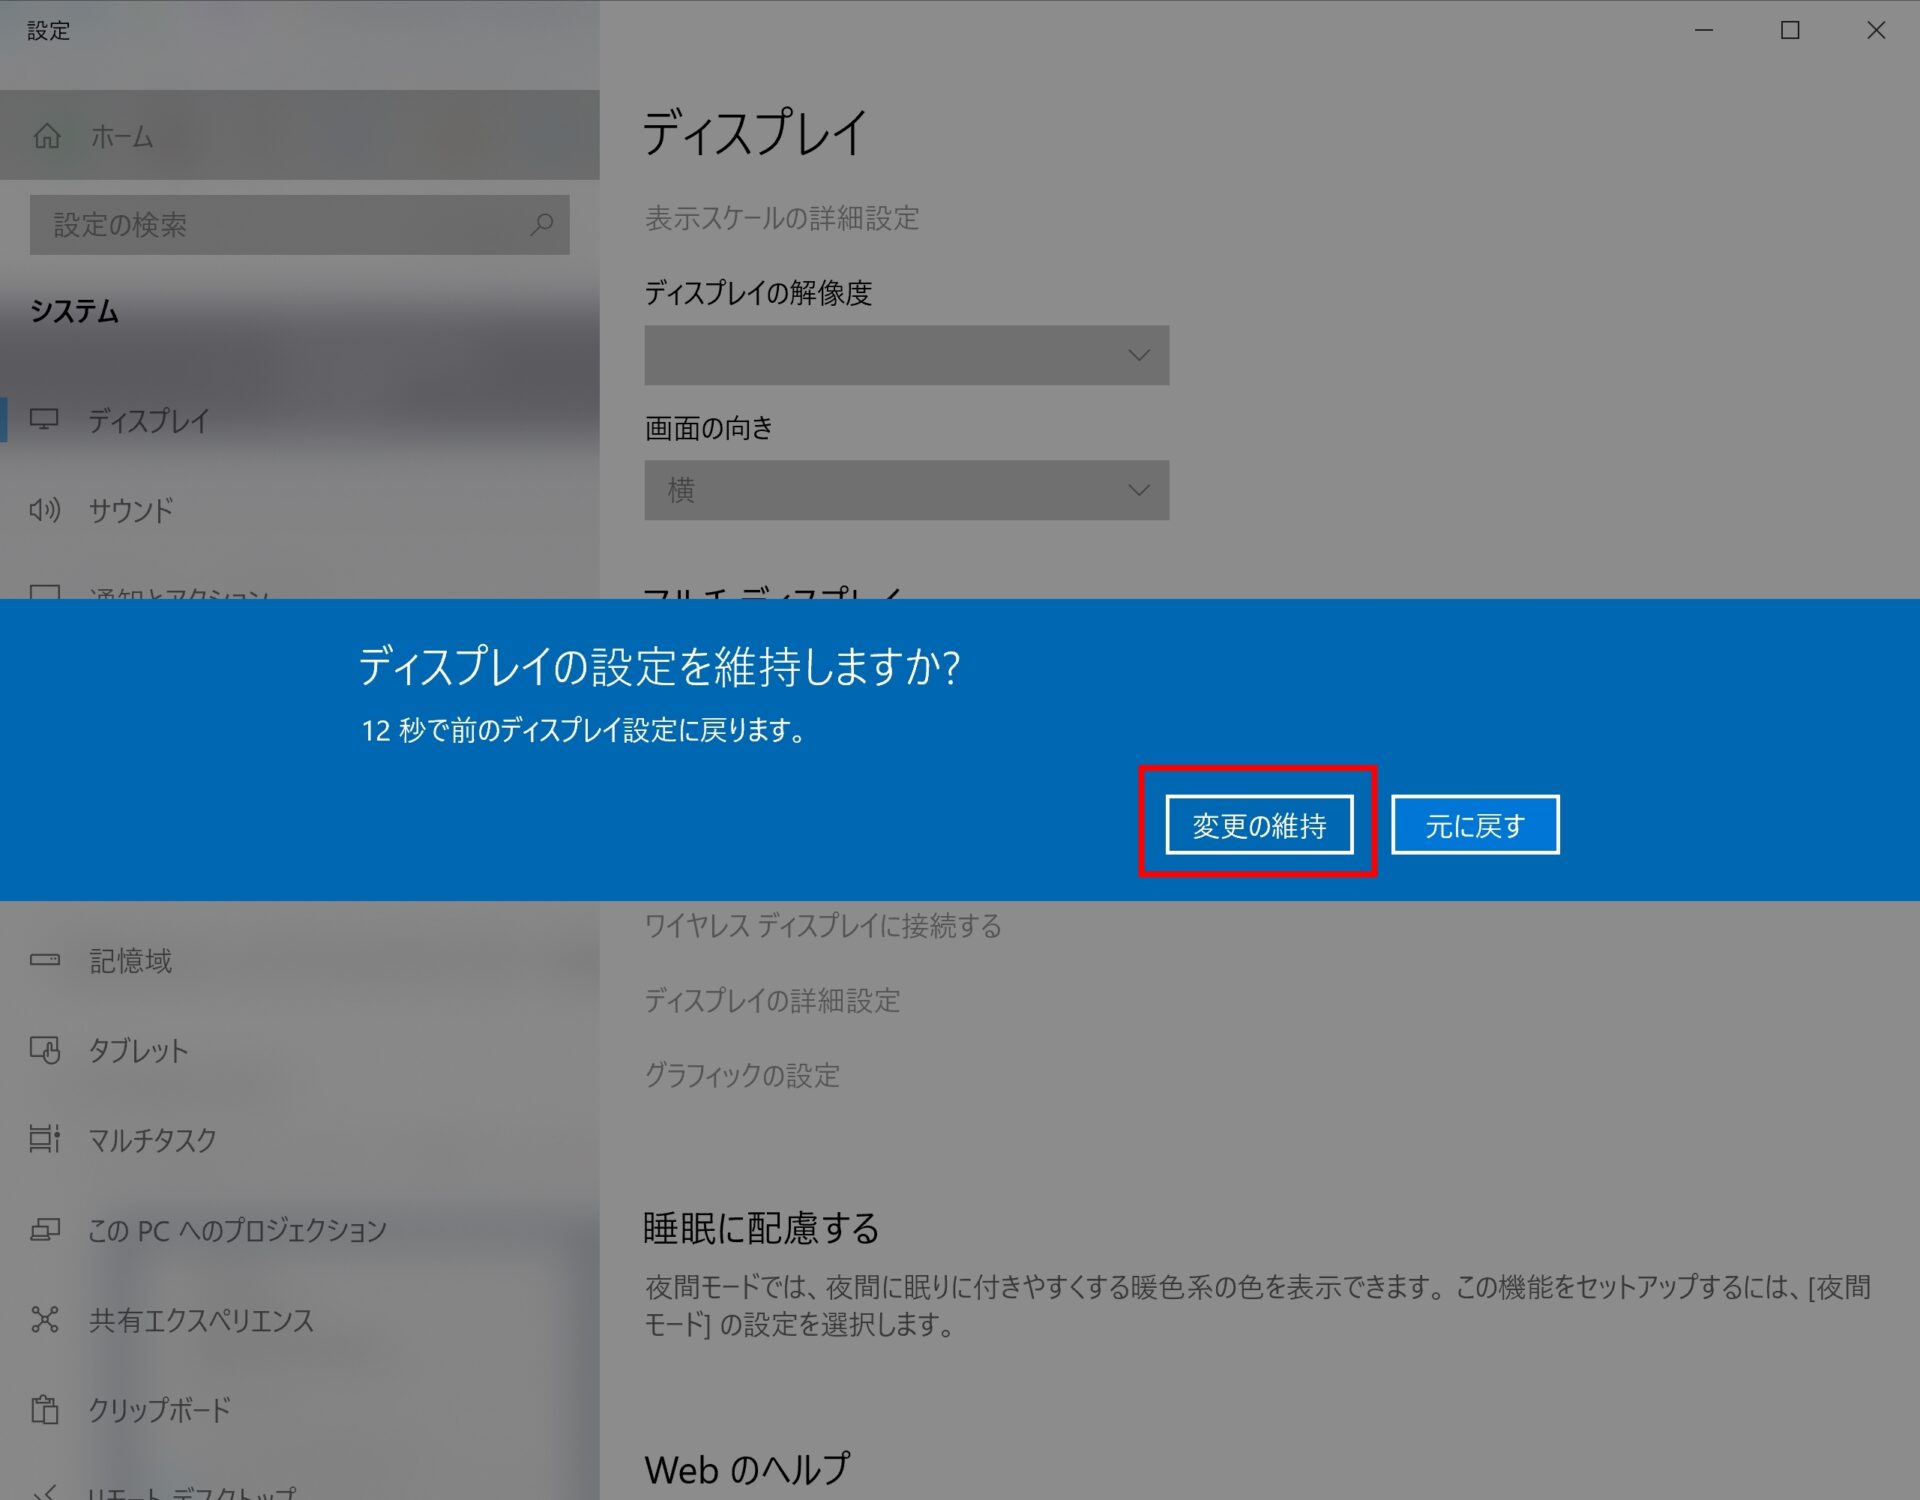The height and width of the screenshot is (1500, 1920).
Task: Click the Home icon in sidebar
Action: click(x=47, y=136)
